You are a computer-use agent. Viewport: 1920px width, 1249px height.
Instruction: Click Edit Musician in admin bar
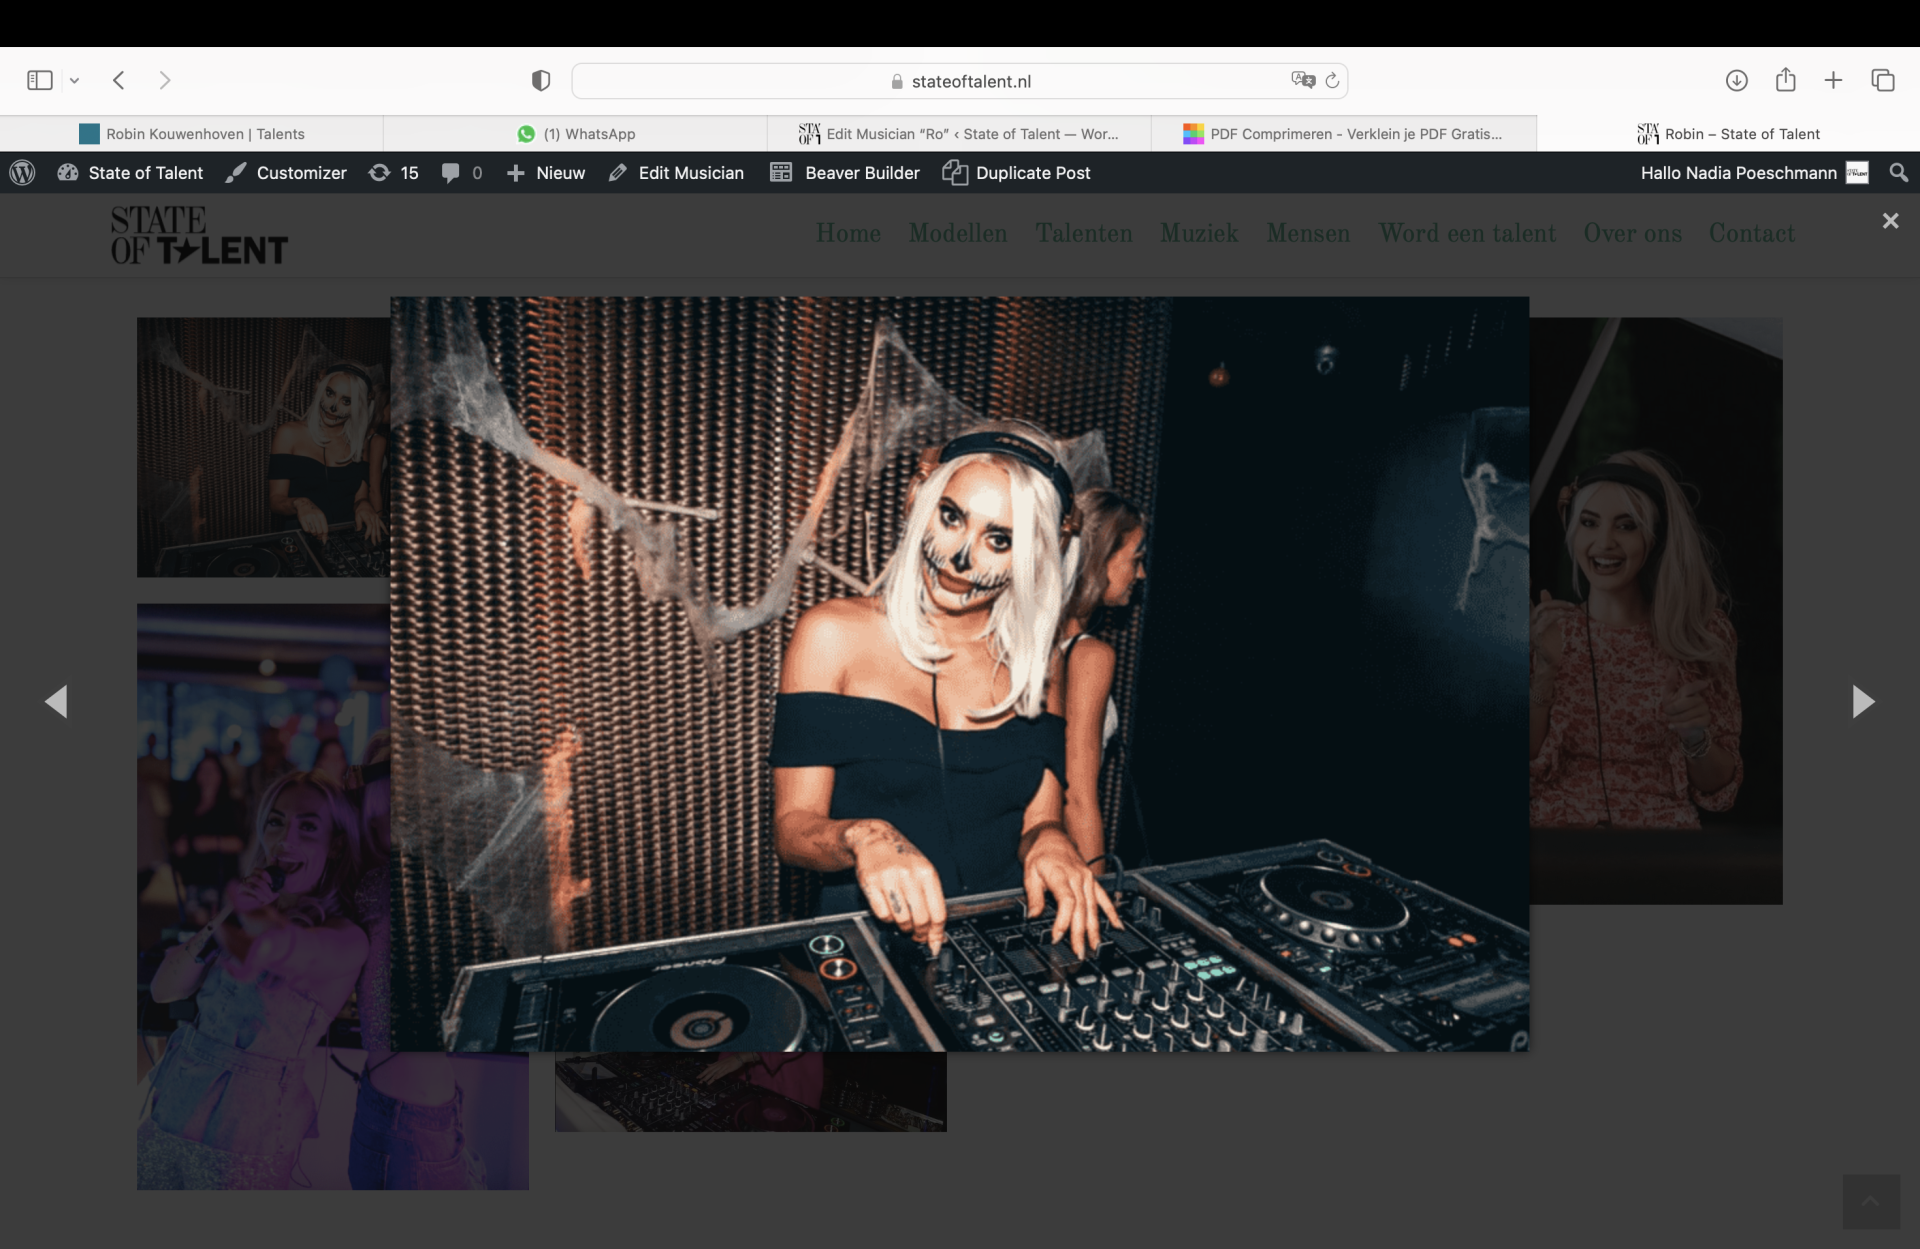pos(677,173)
